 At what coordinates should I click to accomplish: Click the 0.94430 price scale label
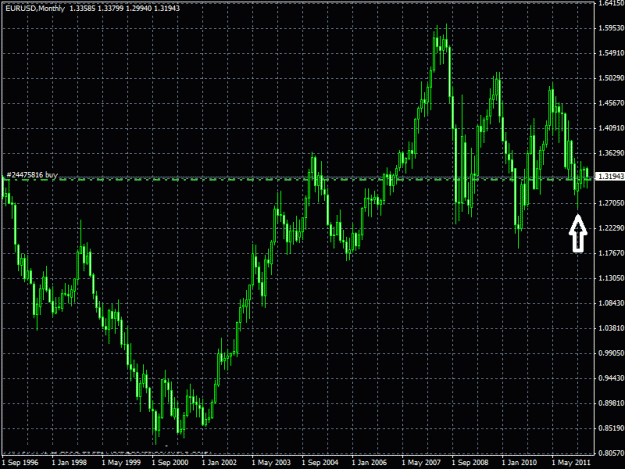click(x=611, y=378)
